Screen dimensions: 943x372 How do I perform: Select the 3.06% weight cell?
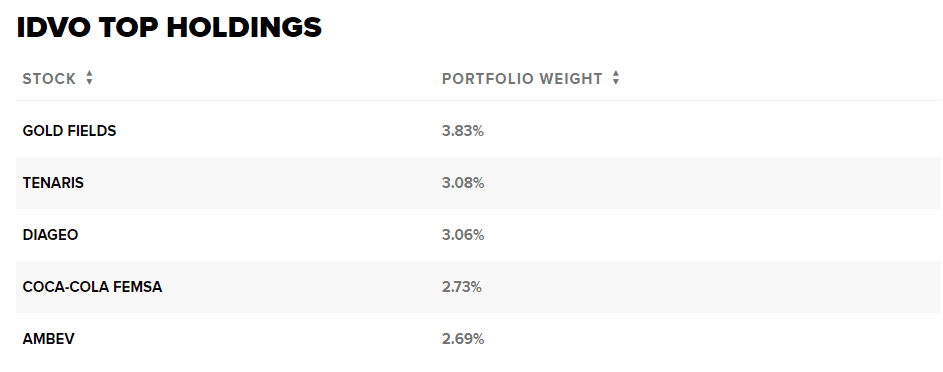pos(462,235)
